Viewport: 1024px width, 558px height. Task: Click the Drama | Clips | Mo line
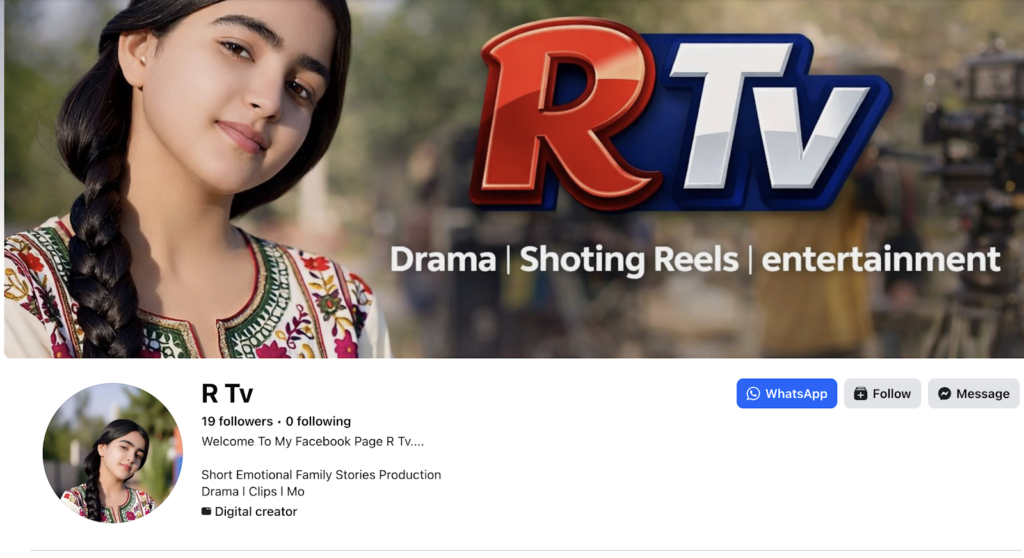click(253, 492)
